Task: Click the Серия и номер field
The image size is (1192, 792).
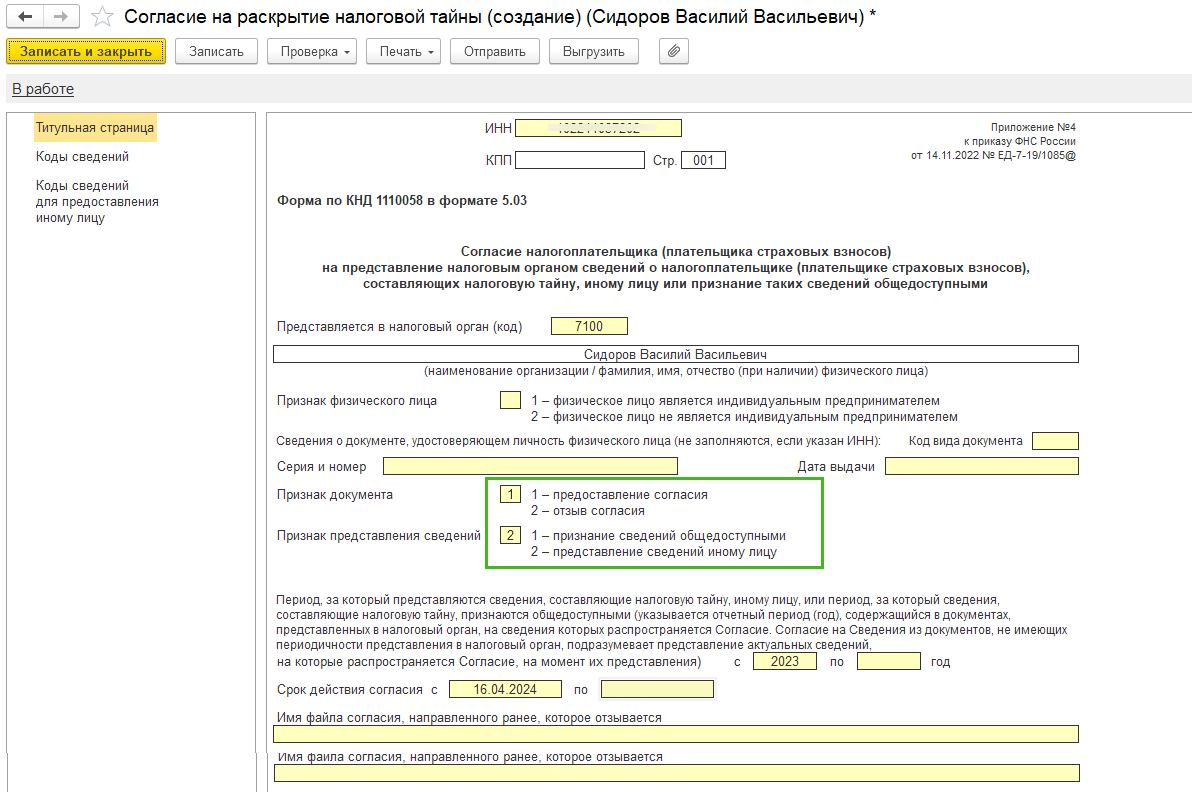Action: tap(530, 466)
